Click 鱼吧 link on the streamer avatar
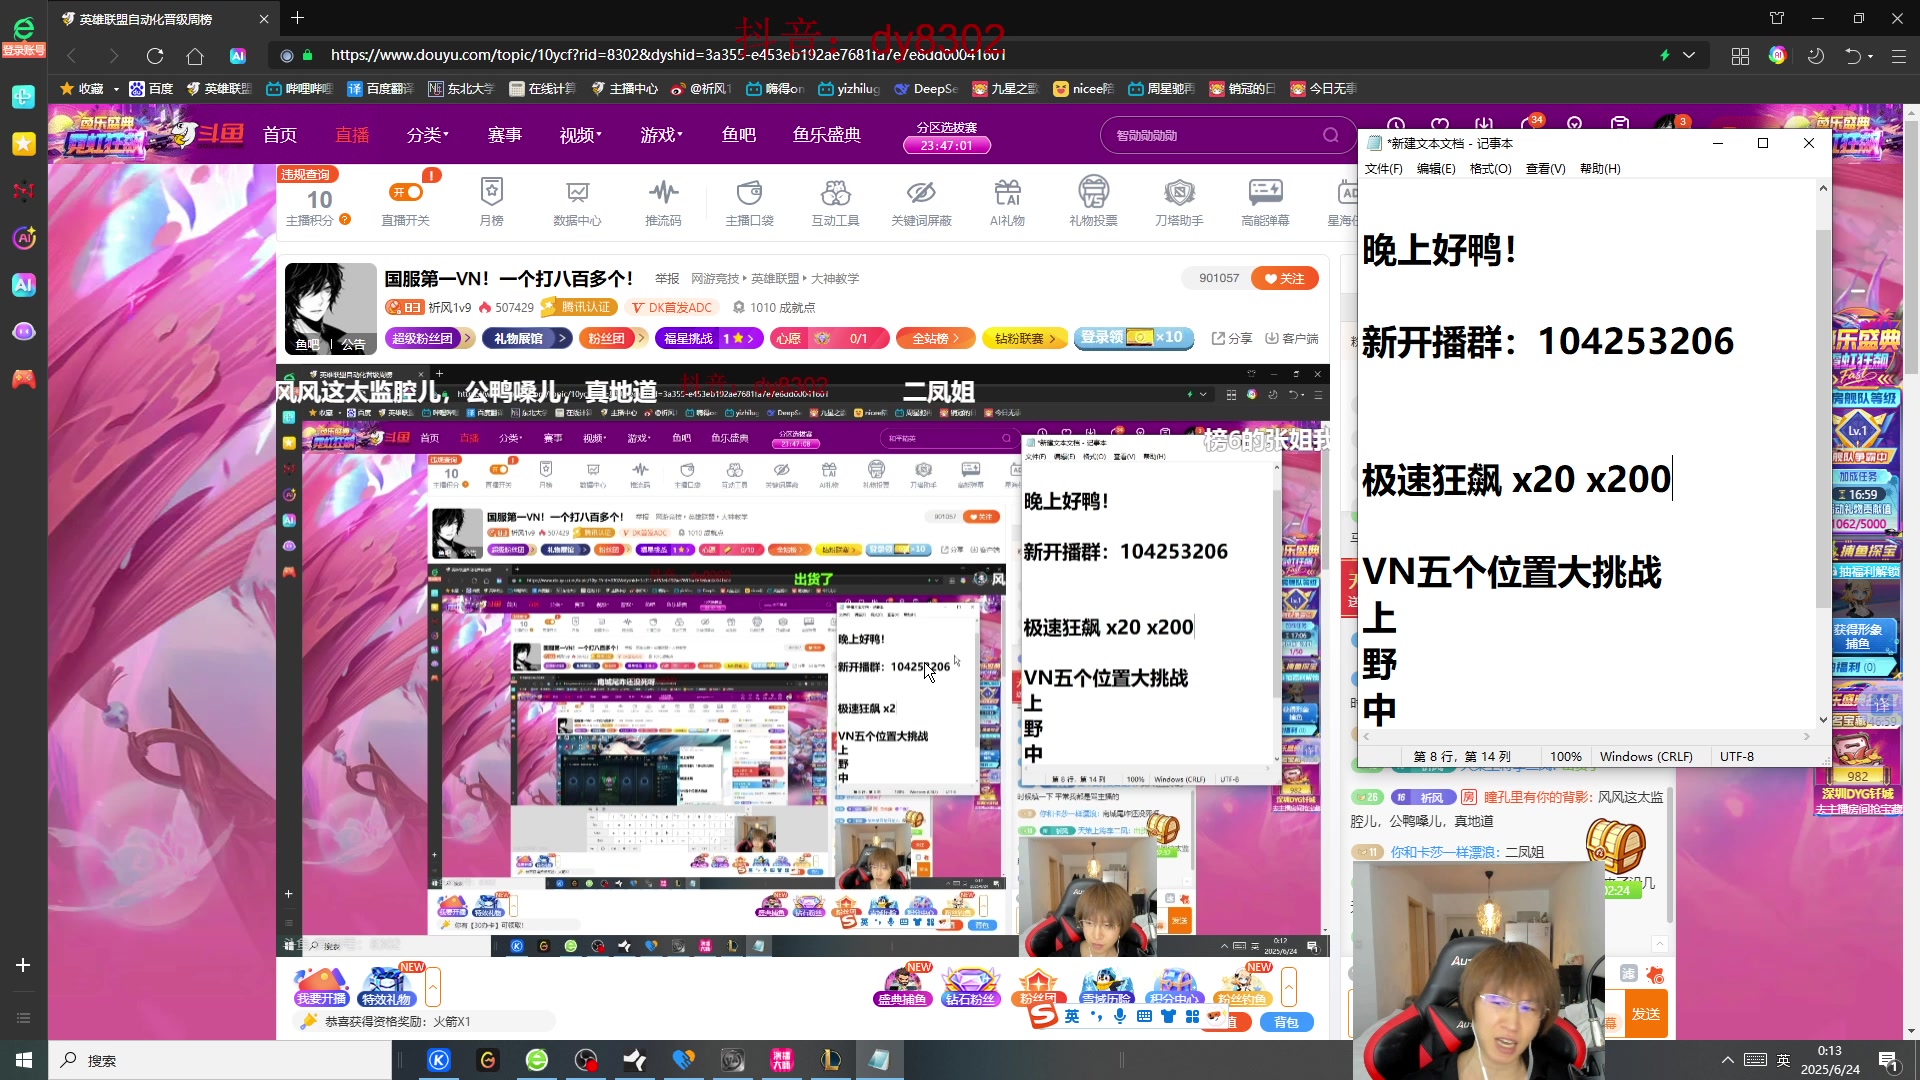Image resolution: width=1920 pixels, height=1080 pixels. click(307, 345)
